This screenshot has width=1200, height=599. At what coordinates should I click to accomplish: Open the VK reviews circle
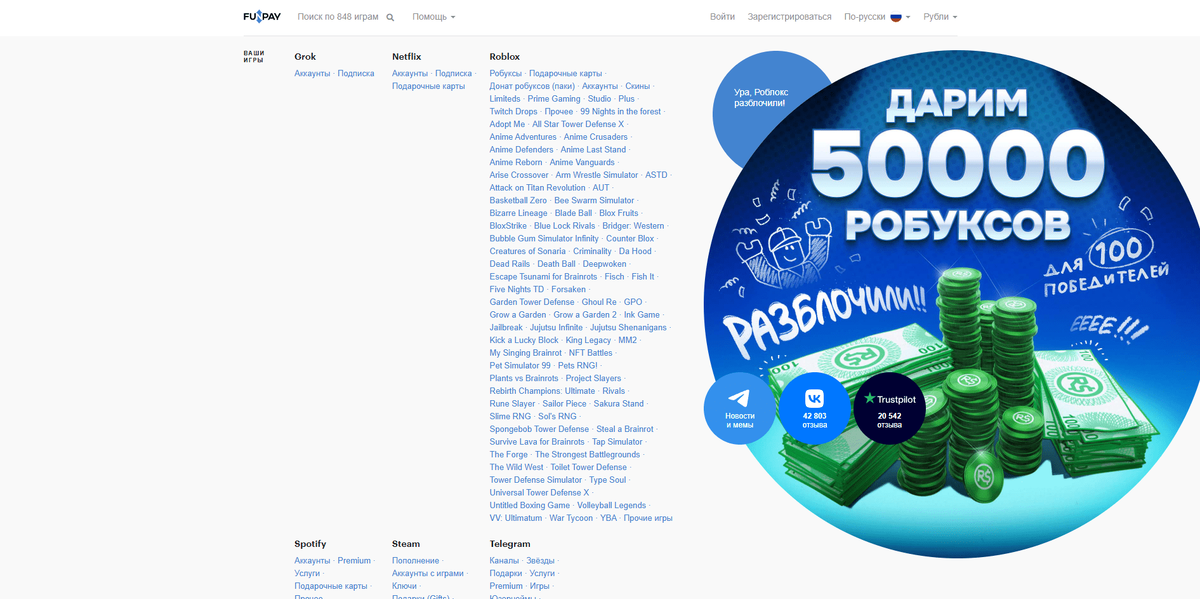click(x=814, y=408)
